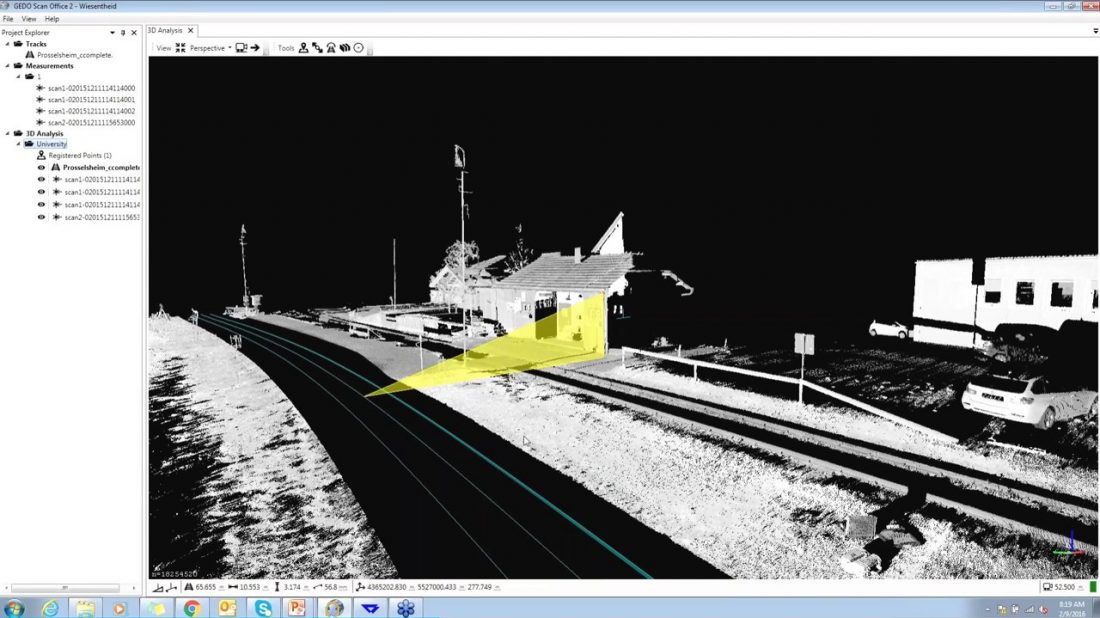Click the camera export icon after Perspective
The width and height of the screenshot is (1100, 618).
pyautogui.click(x=241, y=47)
